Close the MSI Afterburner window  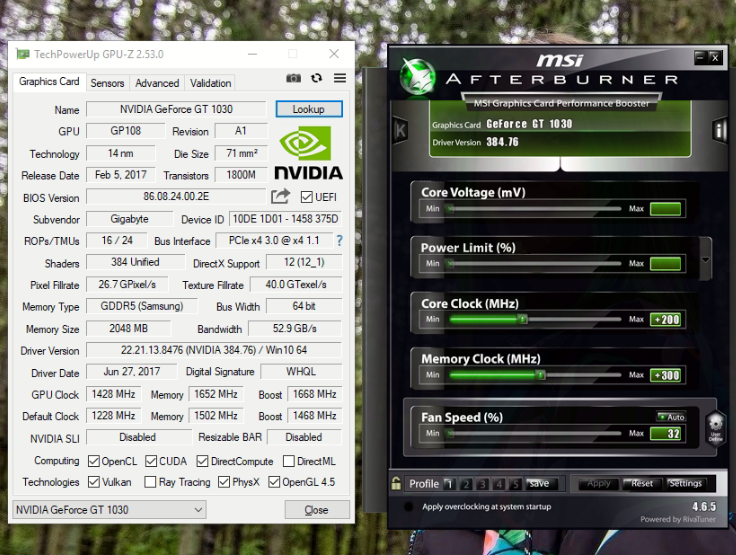tap(715, 58)
